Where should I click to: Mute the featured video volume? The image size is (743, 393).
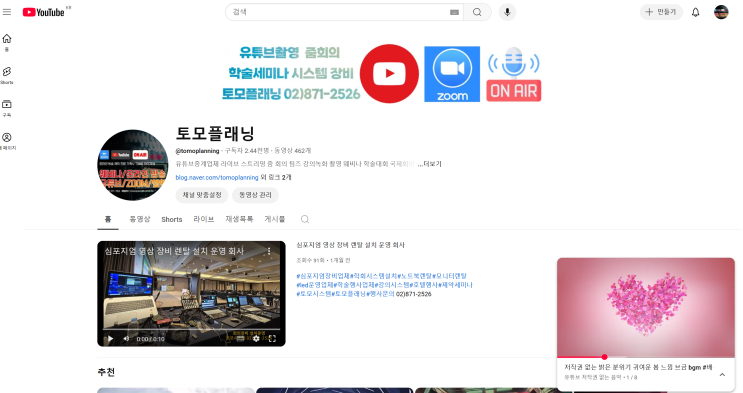pos(126,338)
